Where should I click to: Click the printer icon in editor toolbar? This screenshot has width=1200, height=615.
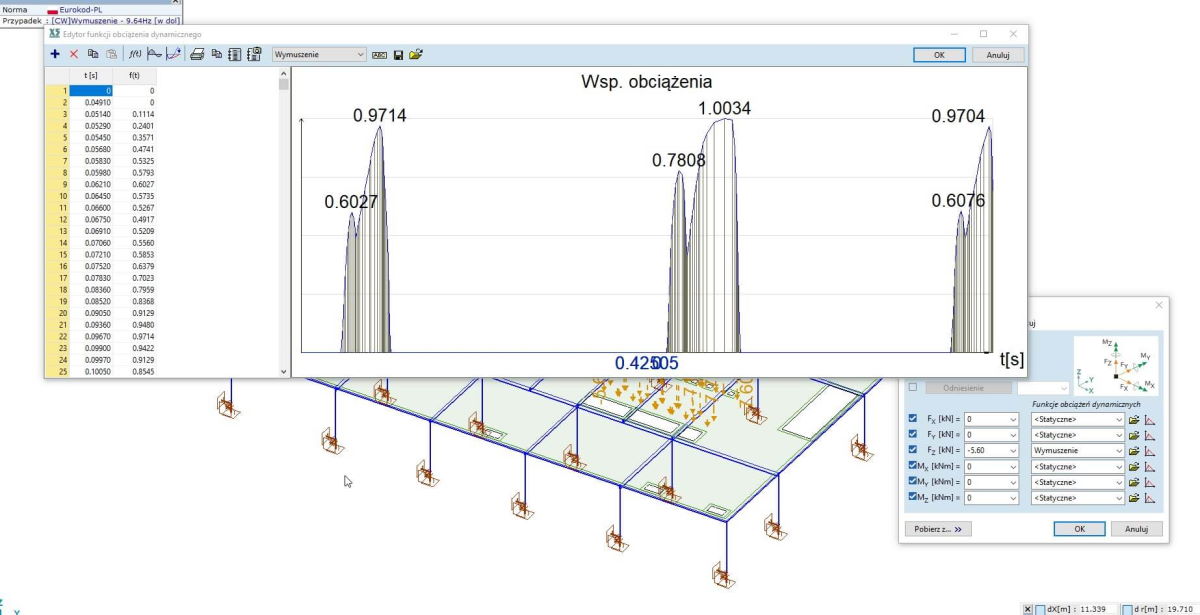(x=198, y=54)
